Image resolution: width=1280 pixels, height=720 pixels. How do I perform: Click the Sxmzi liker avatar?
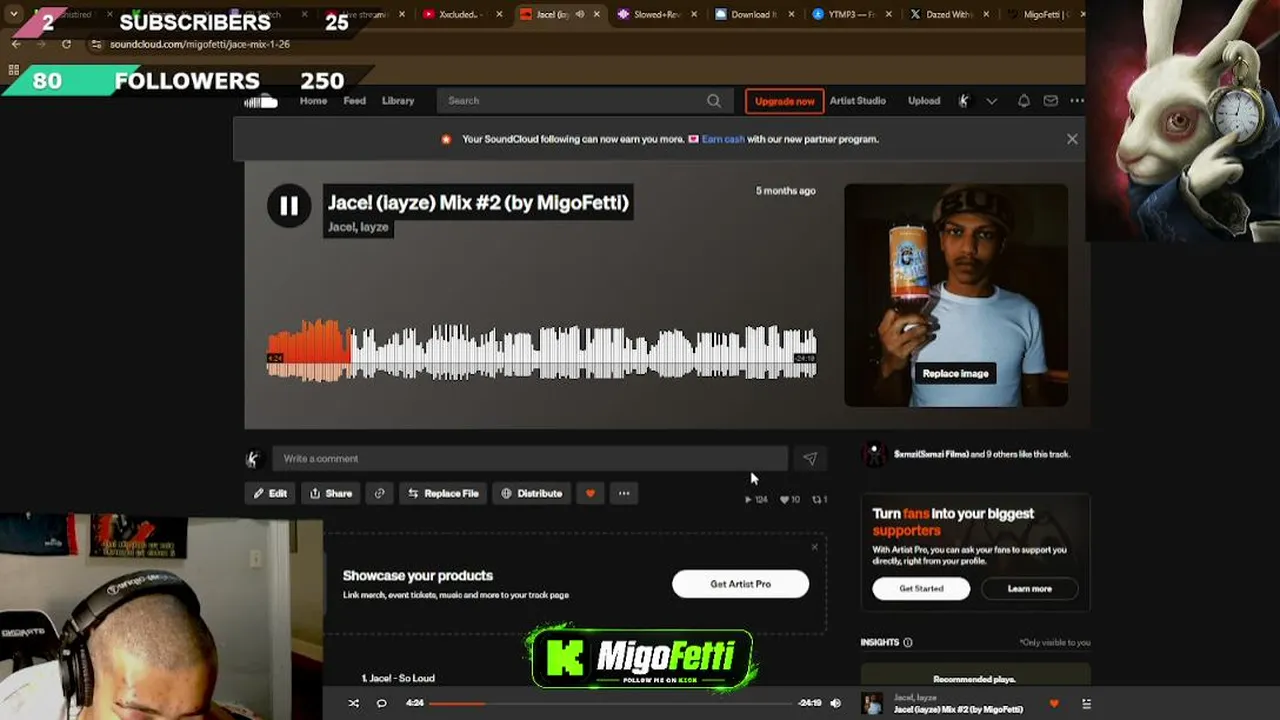click(x=875, y=455)
